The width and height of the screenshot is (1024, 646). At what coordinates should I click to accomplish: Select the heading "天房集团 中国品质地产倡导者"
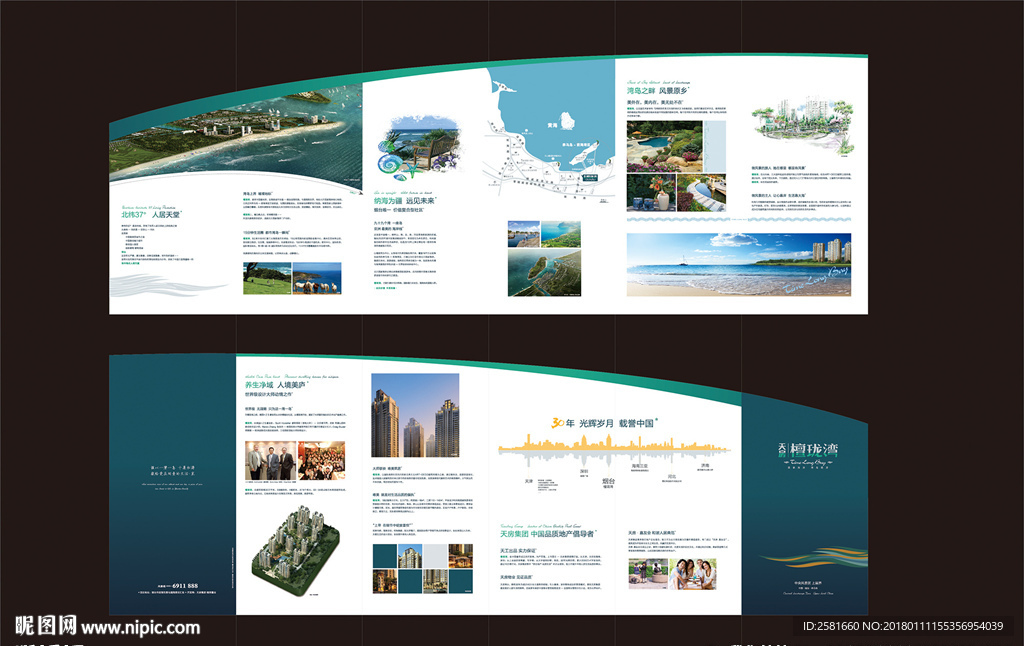pyautogui.click(x=548, y=534)
